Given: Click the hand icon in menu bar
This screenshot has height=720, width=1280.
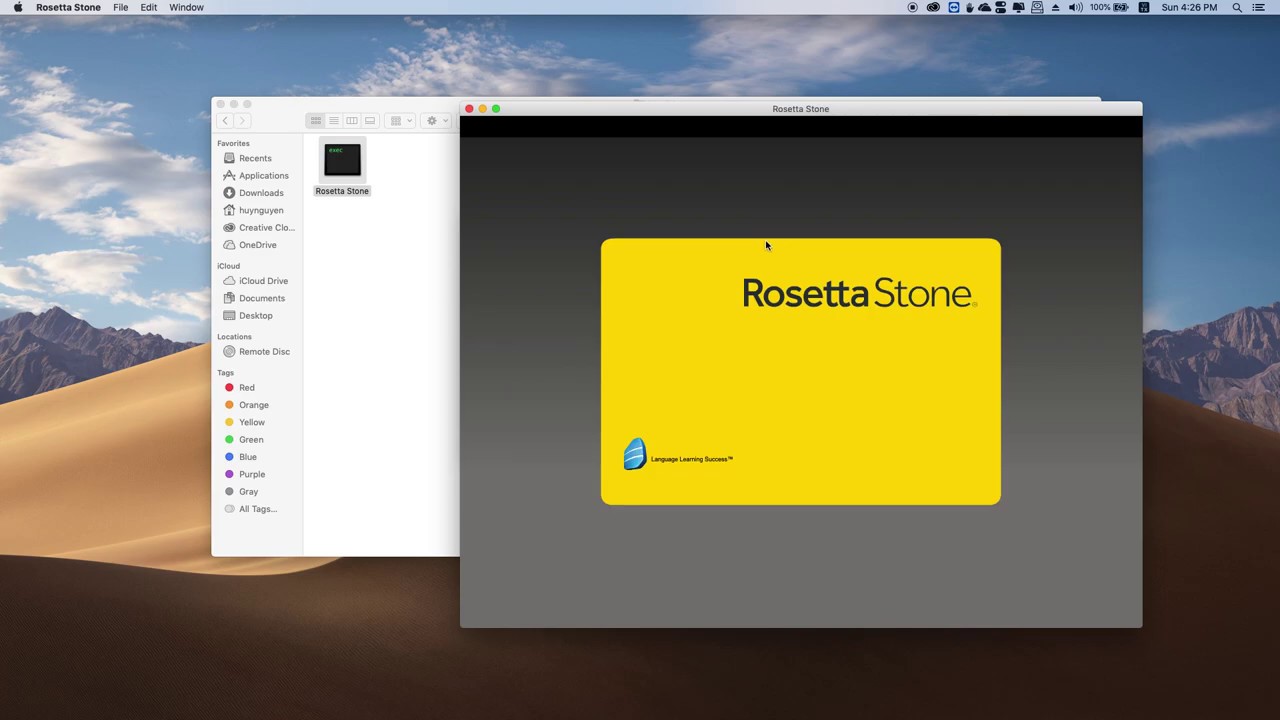Looking at the screenshot, I should [x=969, y=7].
